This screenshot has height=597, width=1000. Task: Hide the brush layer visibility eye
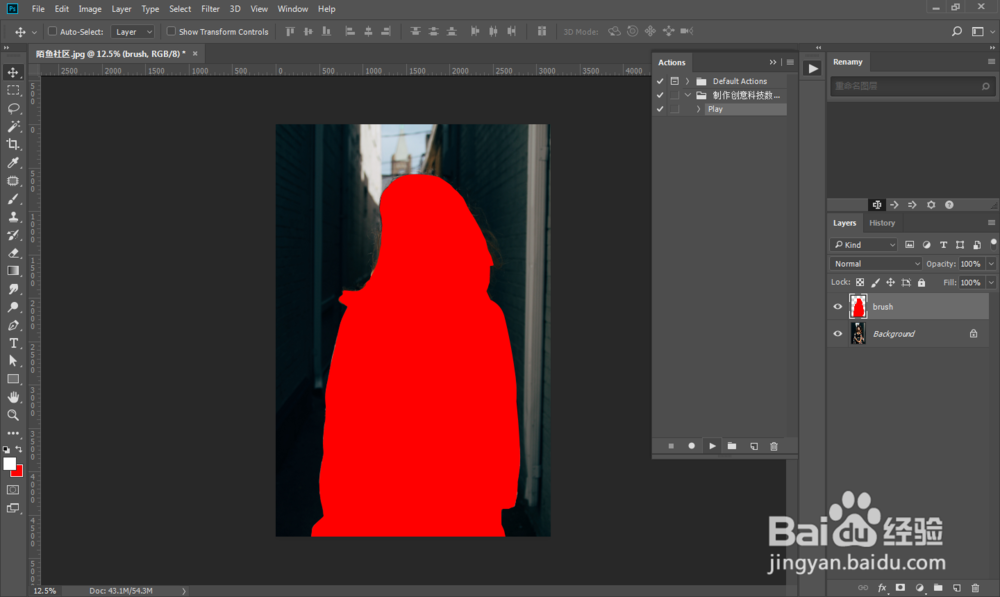[838, 307]
